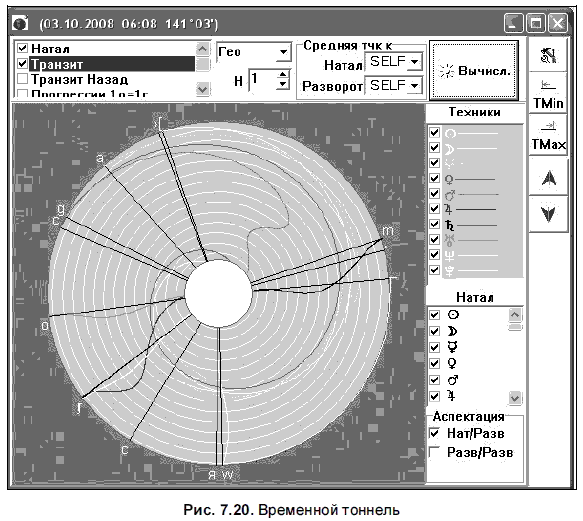
Task: Click the down arrow navigation icon
Action: pyautogui.click(x=548, y=214)
